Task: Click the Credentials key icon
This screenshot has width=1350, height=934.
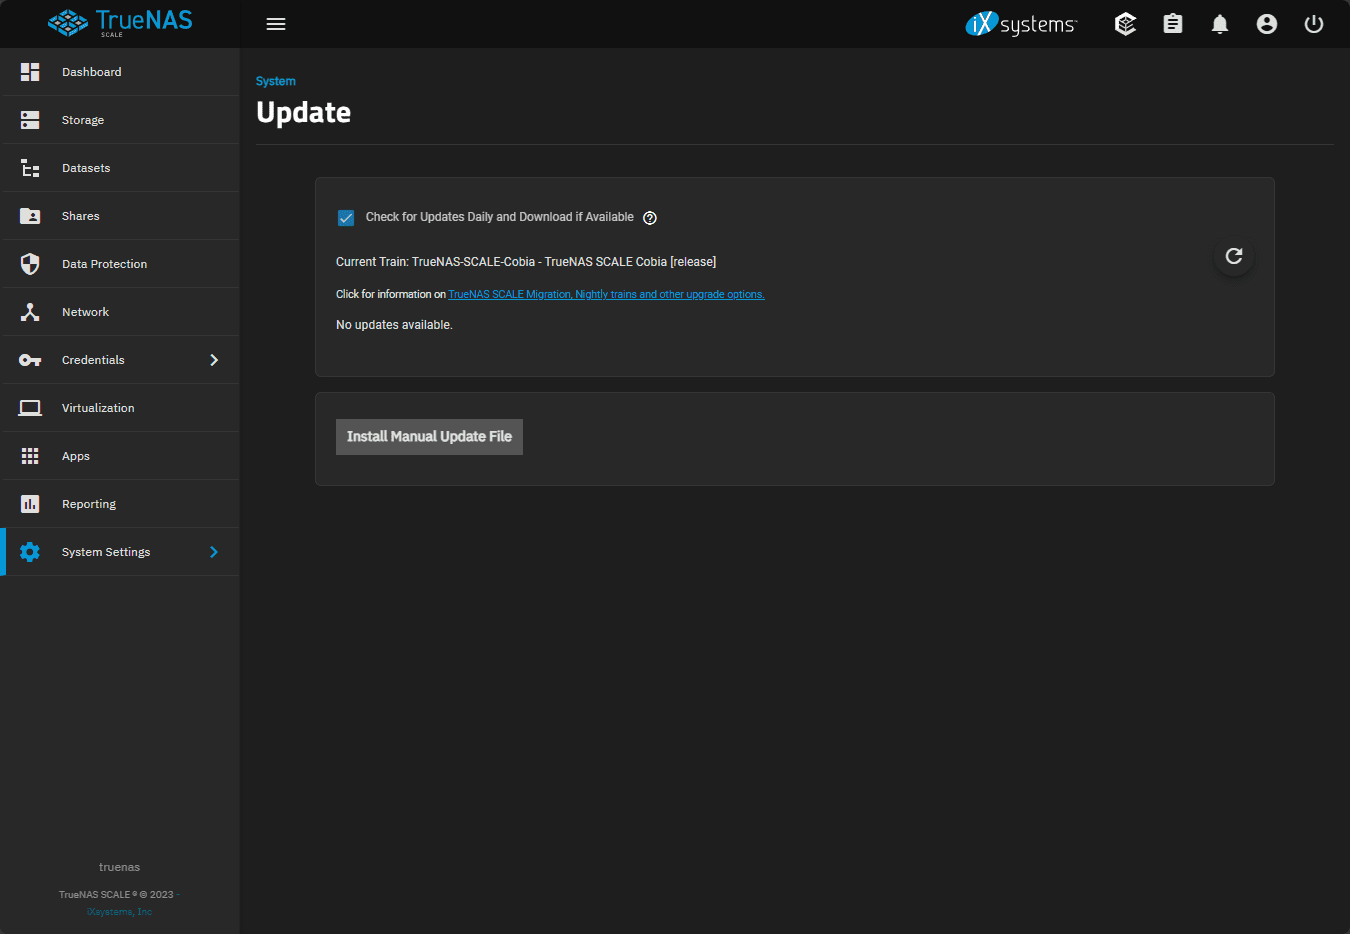Action: click(x=30, y=360)
